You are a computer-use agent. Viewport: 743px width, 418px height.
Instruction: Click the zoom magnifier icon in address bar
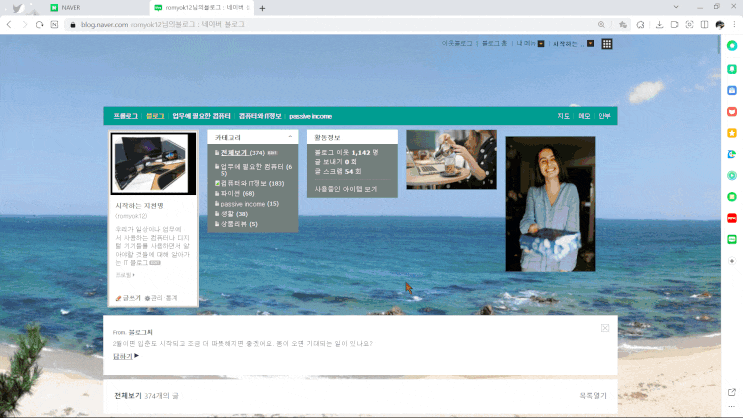point(601,25)
